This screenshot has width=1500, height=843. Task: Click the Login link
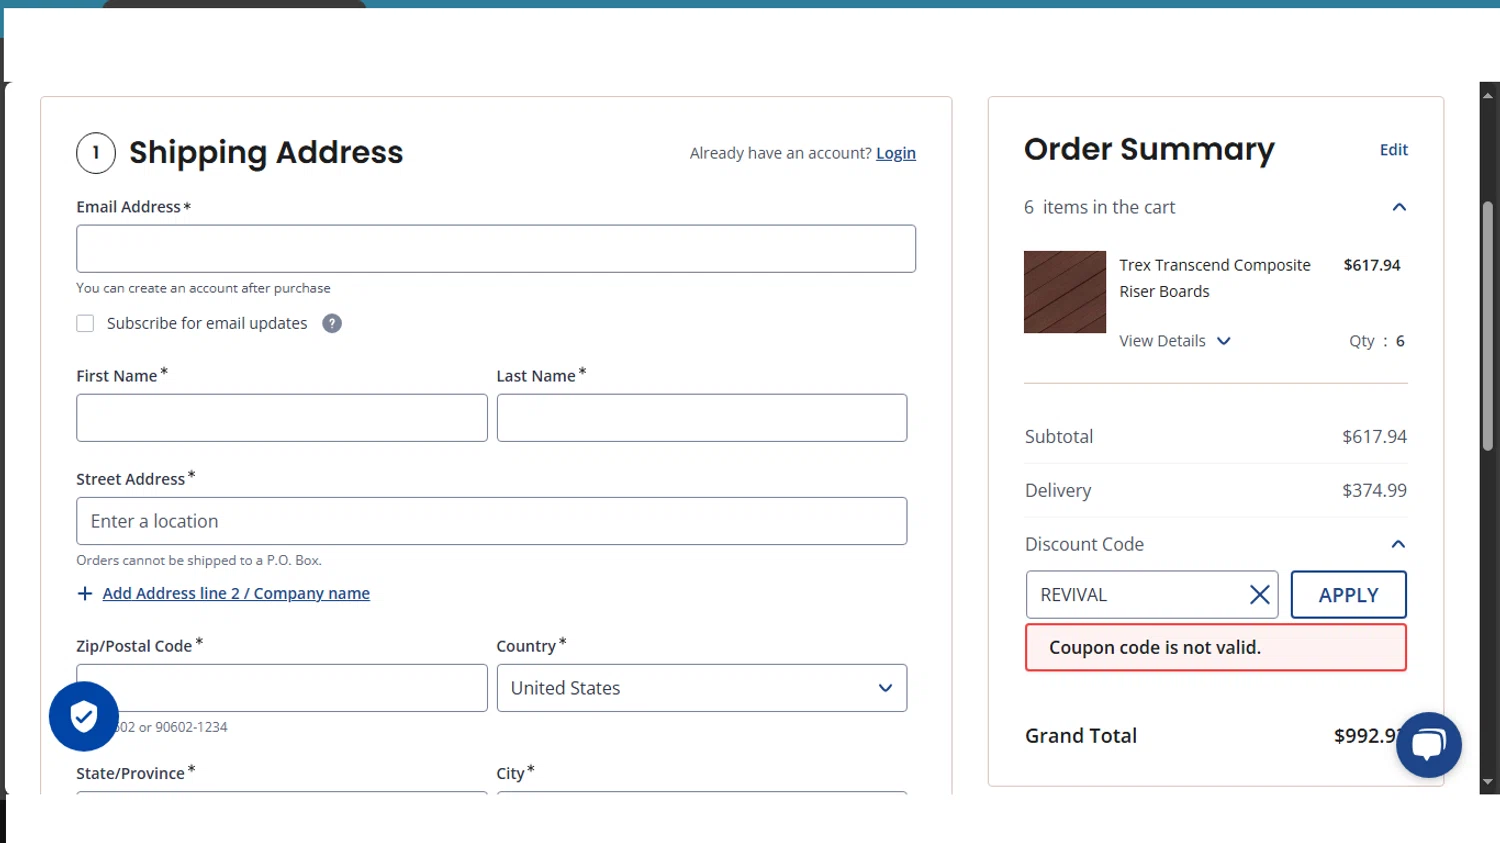click(896, 153)
